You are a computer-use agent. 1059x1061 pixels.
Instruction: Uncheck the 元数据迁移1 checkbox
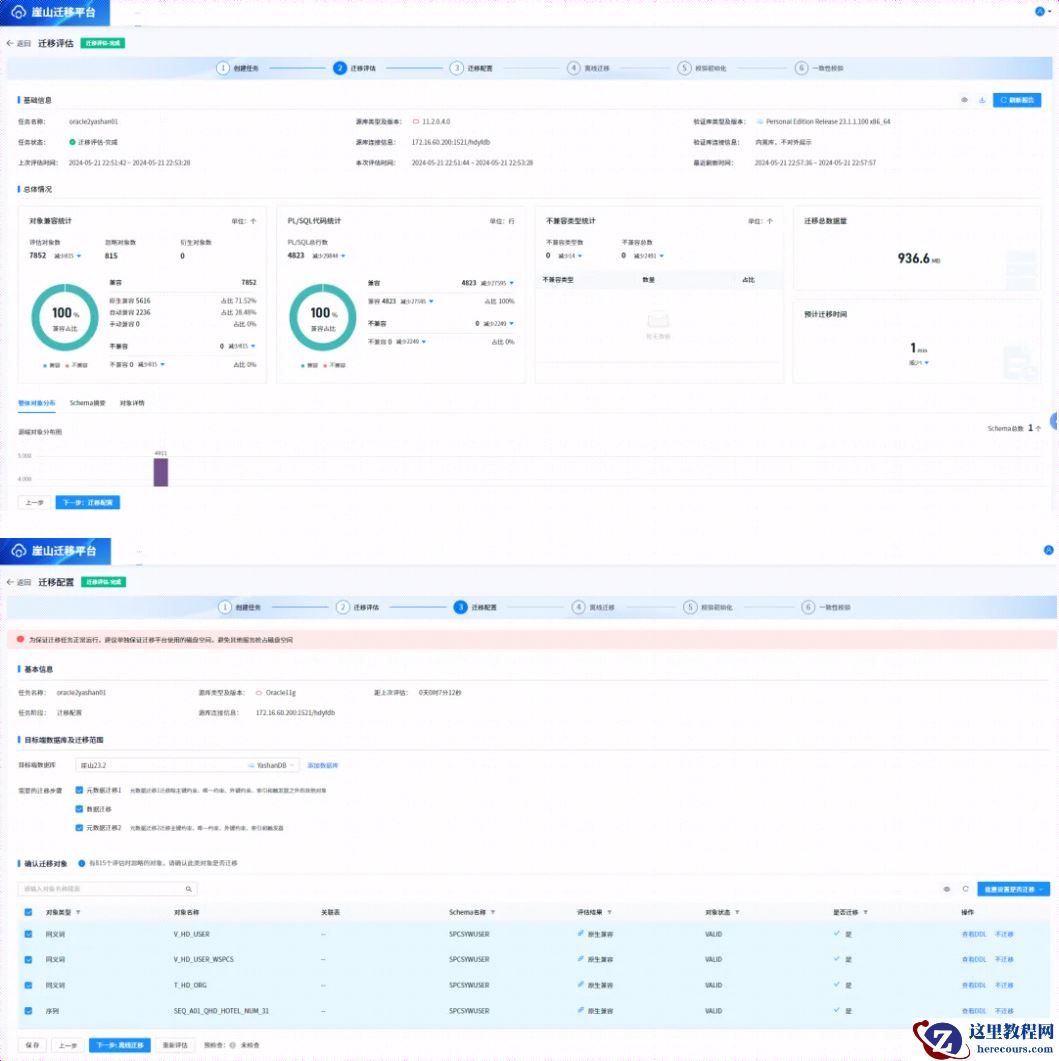(80, 790)
